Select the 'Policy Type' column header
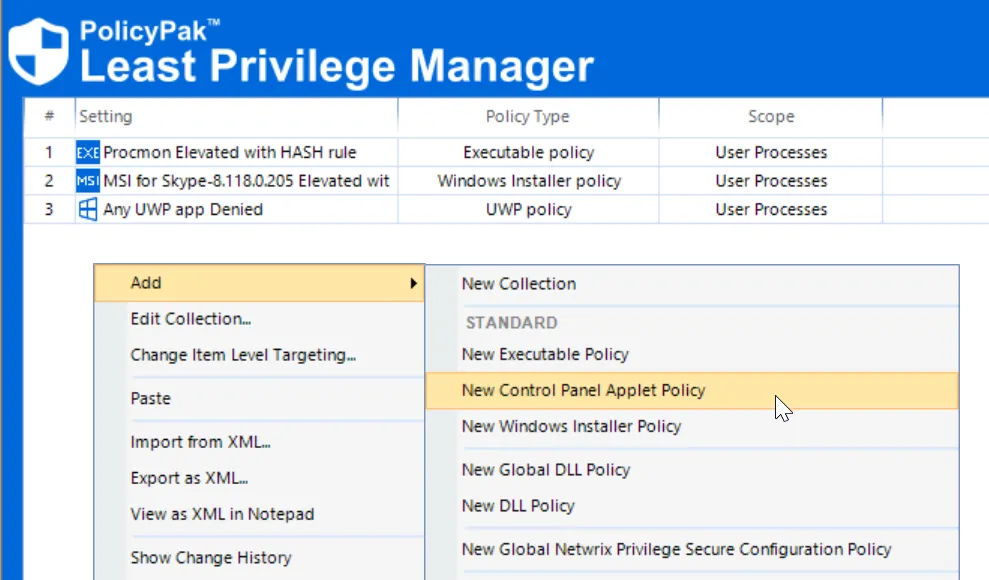The height and width of the screenshot is (580, 989). pyautogui.click(x=527, y=116)
